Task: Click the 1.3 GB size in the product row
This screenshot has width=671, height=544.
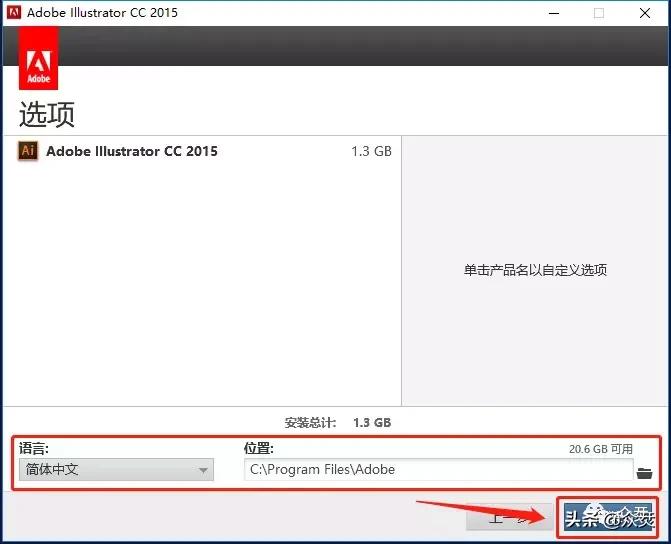Action: coord(371,151)
